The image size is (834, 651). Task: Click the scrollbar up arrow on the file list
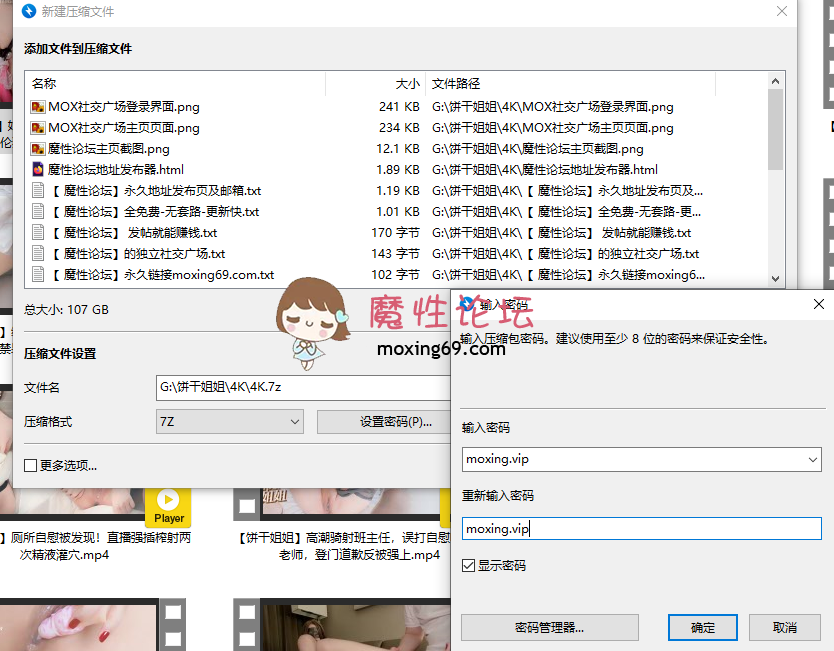(x=774, y=82)
